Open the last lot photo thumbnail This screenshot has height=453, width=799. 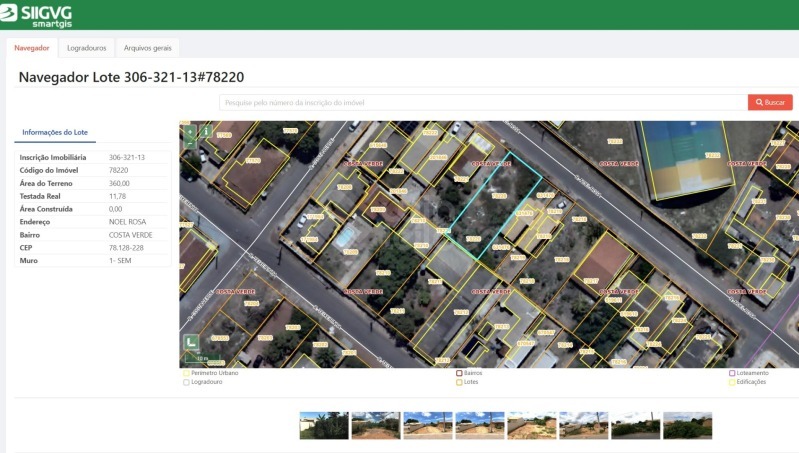(688, 425)
